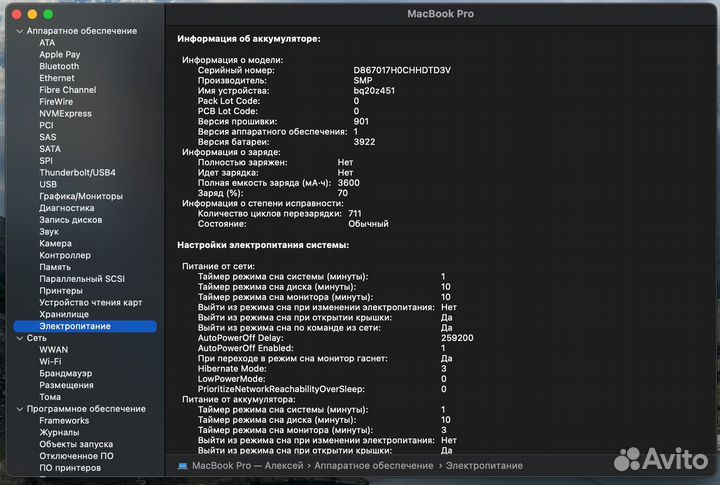This screenshot has height=485, width=720.
Task: Open Графика/Мониторы in the sidebar
Action: [81, 196]
